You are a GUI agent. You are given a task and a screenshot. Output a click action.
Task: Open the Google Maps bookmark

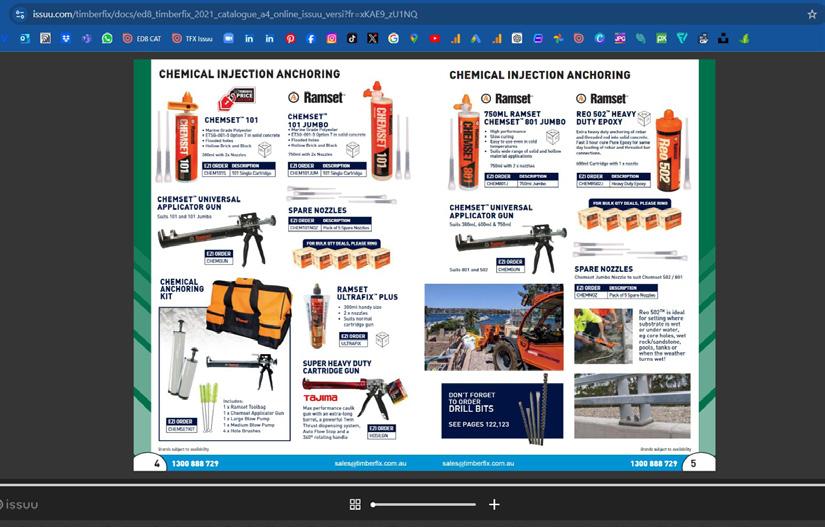(414, 38)
